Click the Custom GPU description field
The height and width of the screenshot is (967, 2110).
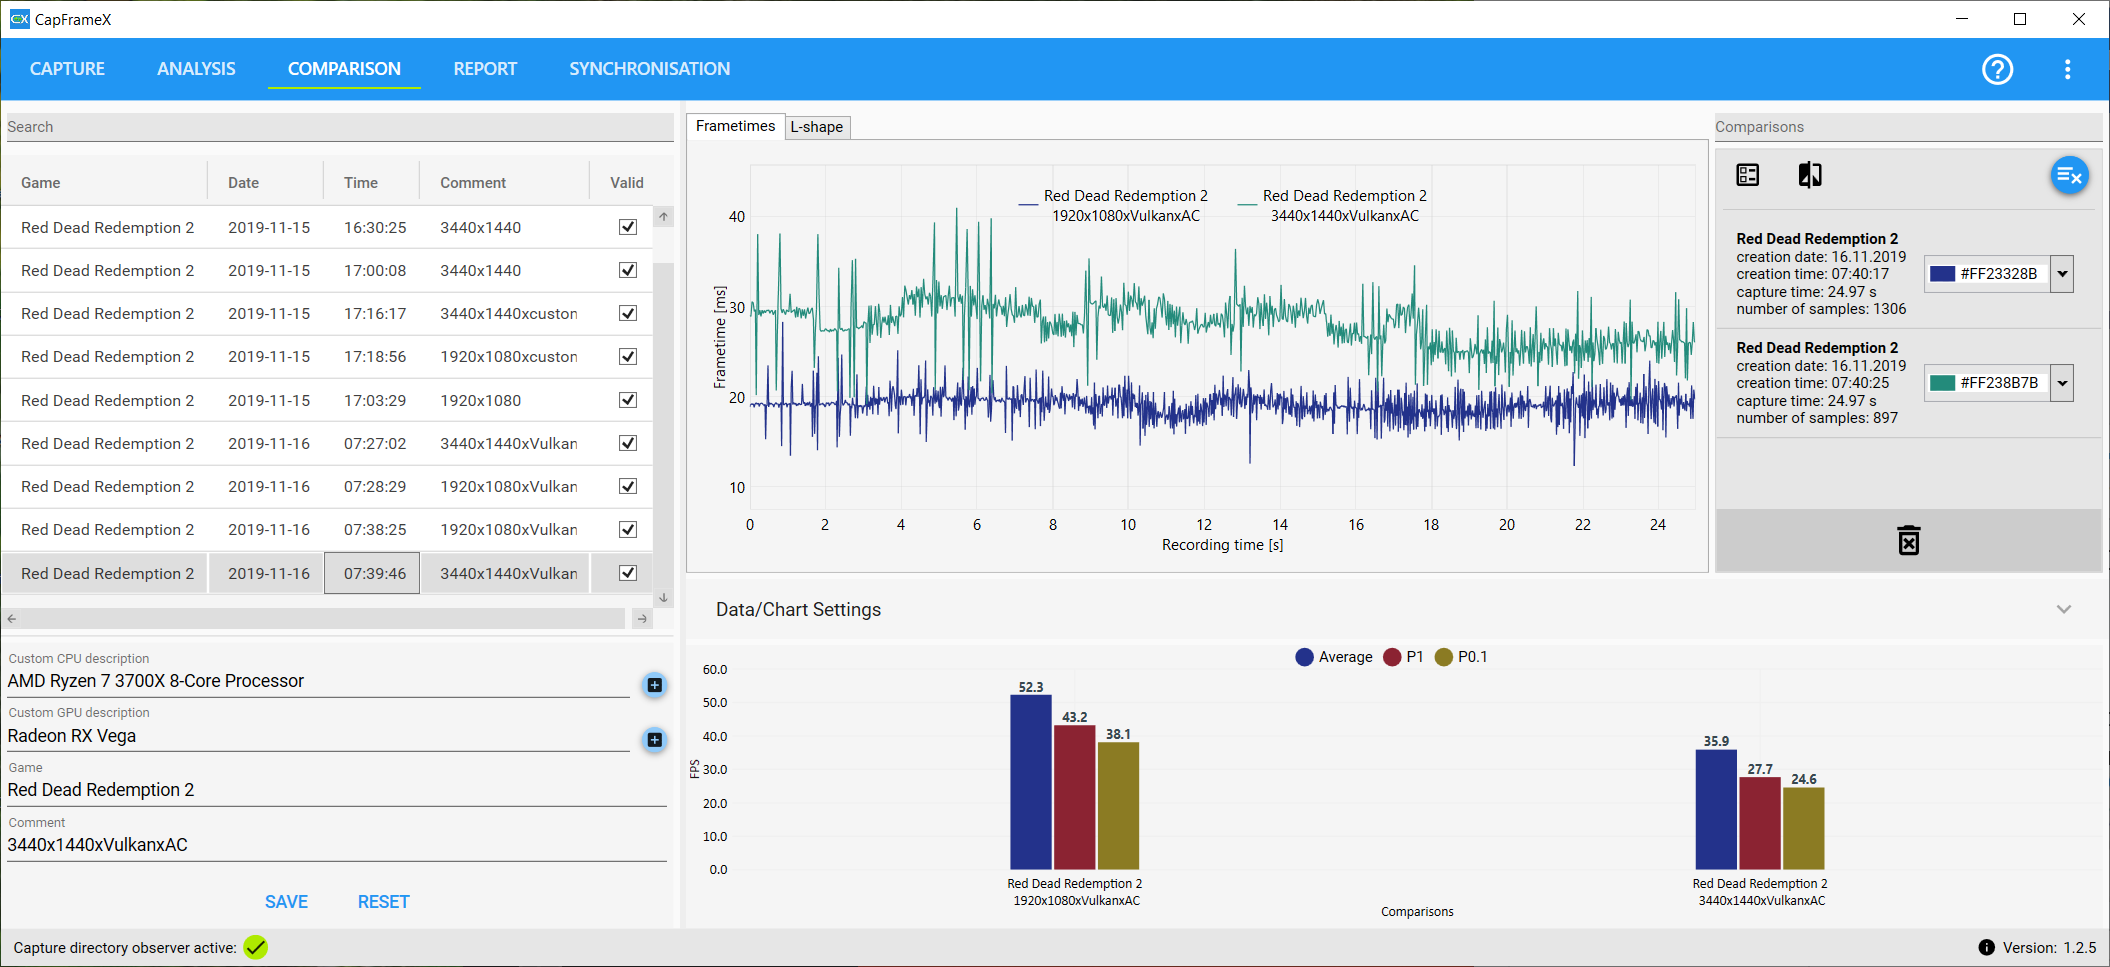318,736
